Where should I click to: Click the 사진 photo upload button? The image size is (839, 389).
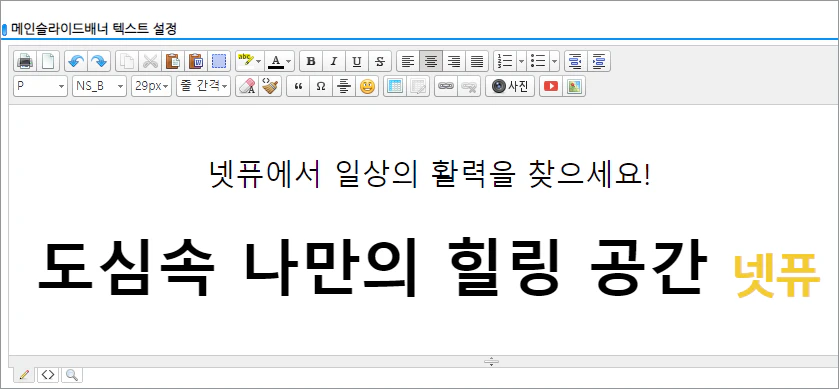pyautogui.click(x=510, y=86)
